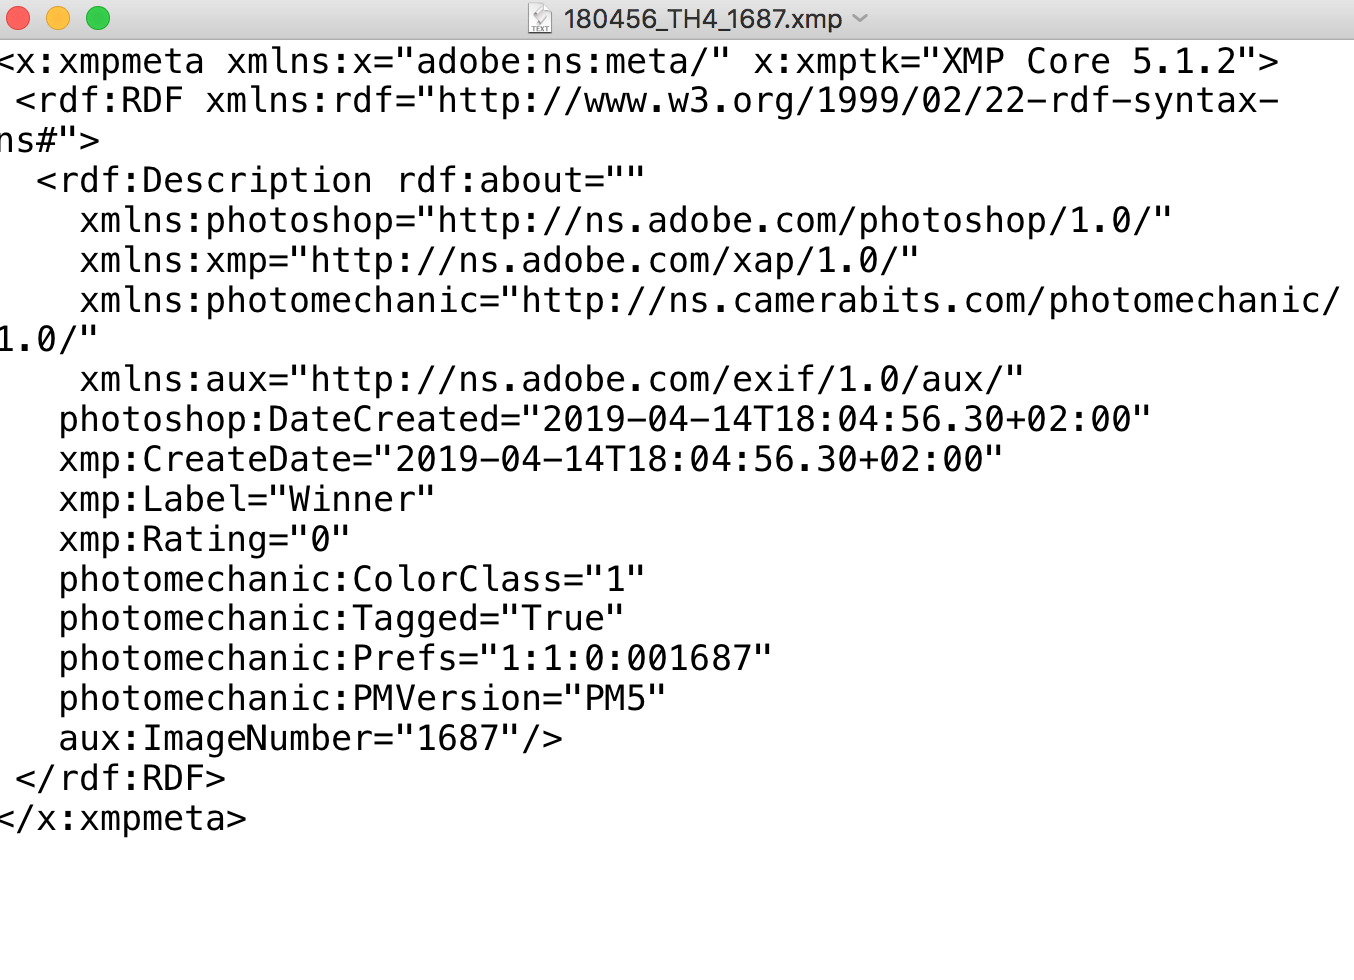Image resolution: width=1354 pixels, height=980 pixels.
Task: Click the closing </rdf:RDF> tag
Action: click(120, 779)
